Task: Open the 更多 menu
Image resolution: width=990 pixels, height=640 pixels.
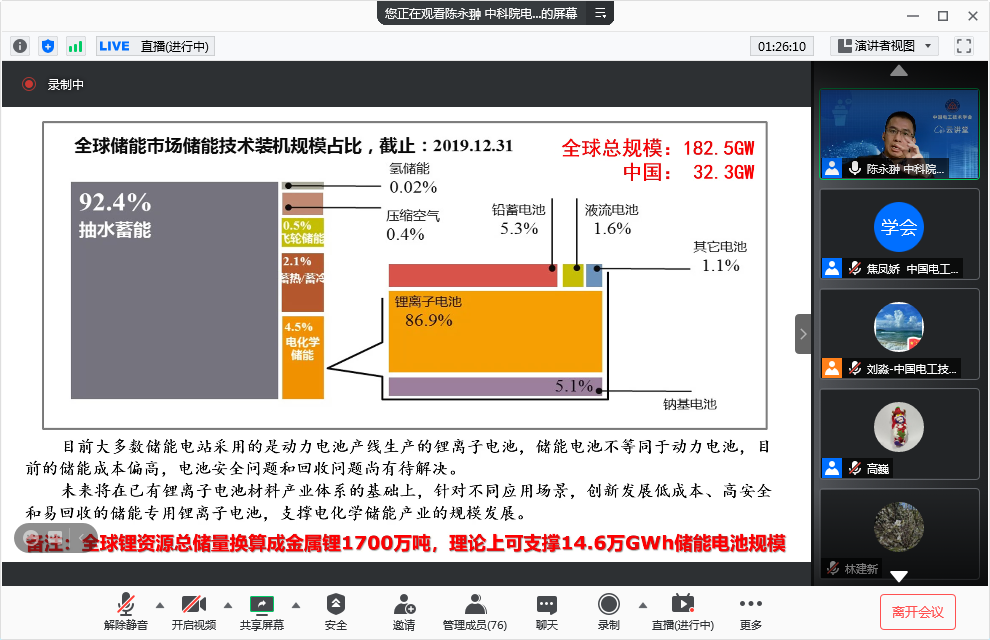Action: [751, 611]
